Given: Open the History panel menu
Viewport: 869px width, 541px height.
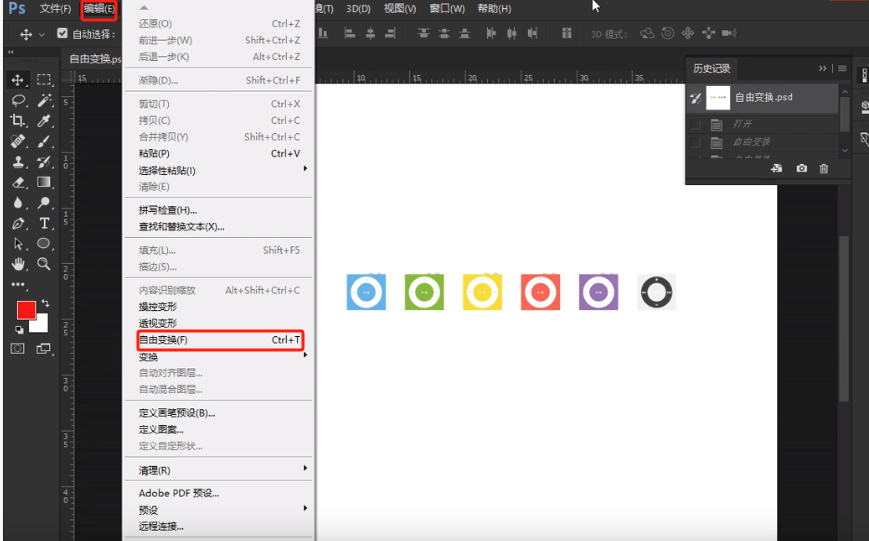Looking at the screenshot, I should coord(842,69).
